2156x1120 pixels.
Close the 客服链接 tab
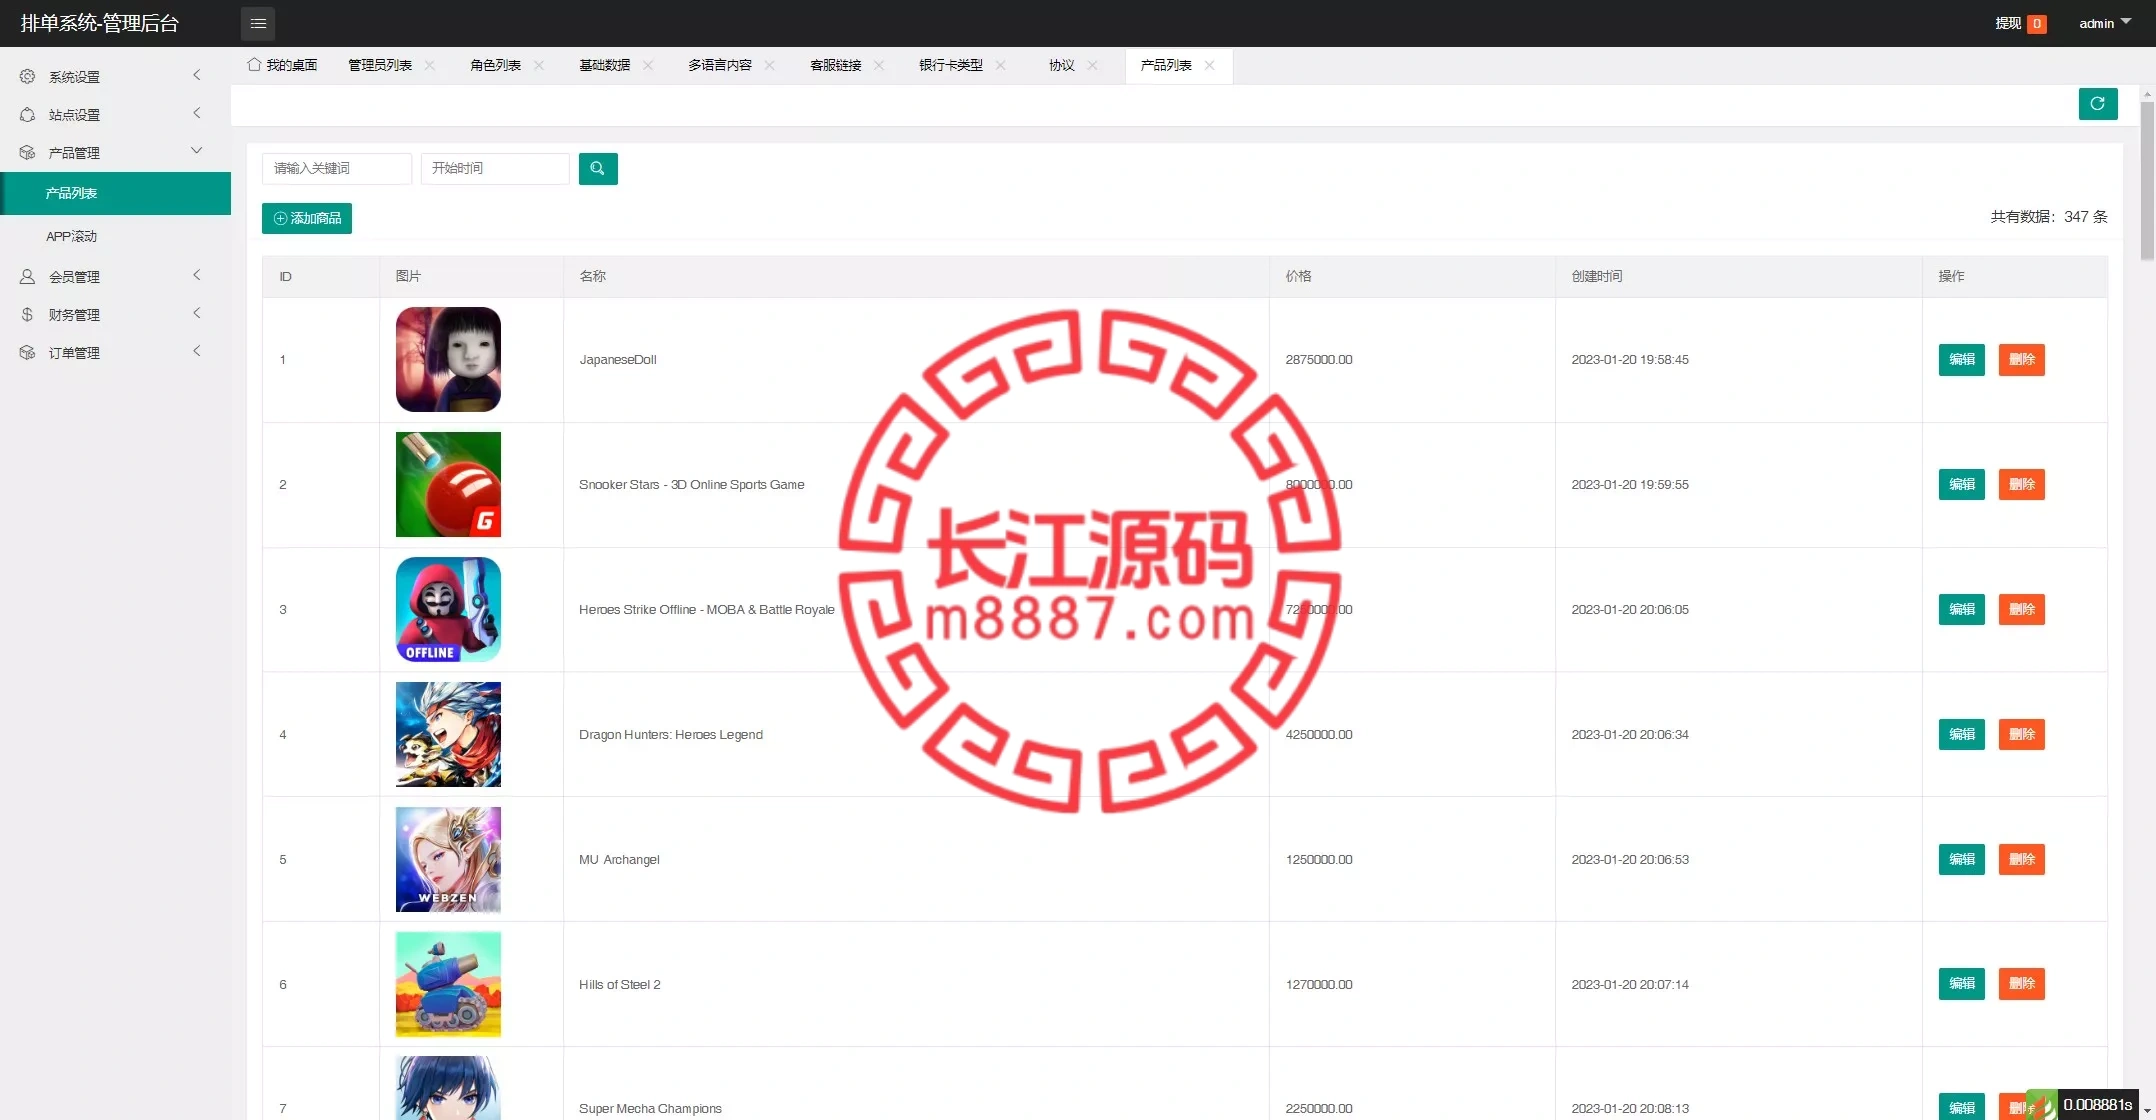(x=878, y=65)
